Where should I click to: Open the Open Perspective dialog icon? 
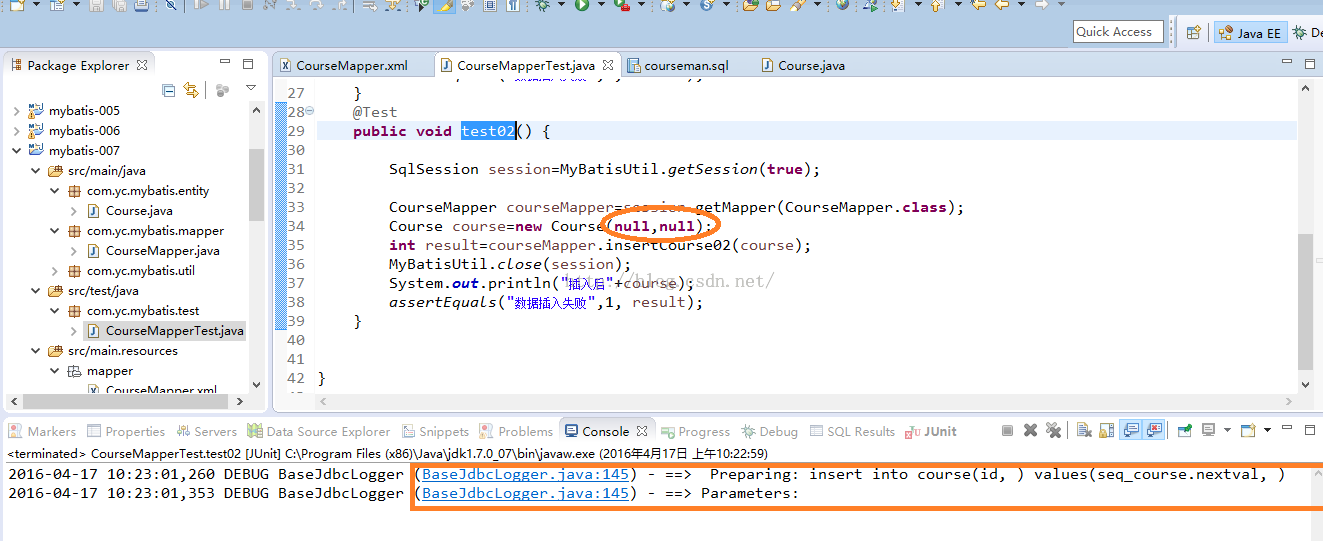click(1193, 32)
